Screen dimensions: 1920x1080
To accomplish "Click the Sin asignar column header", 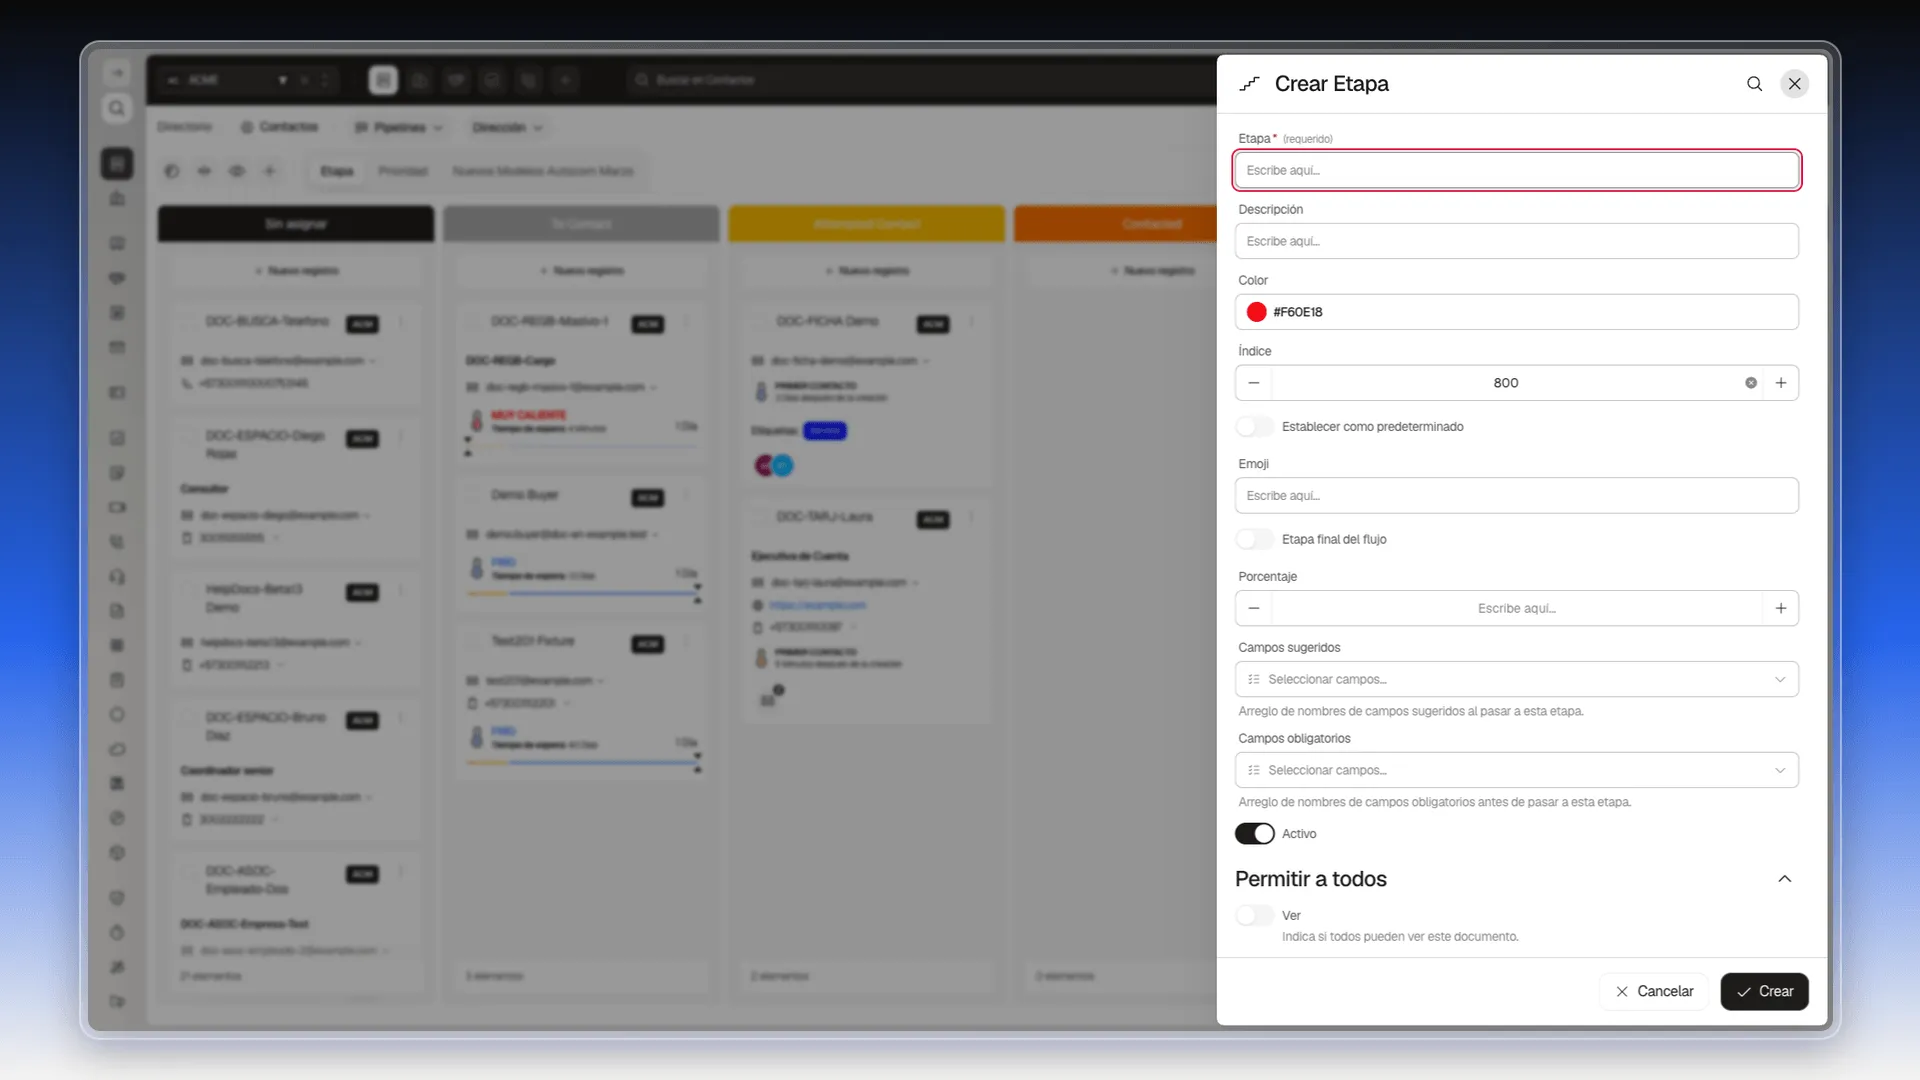I will pos(296,224).
